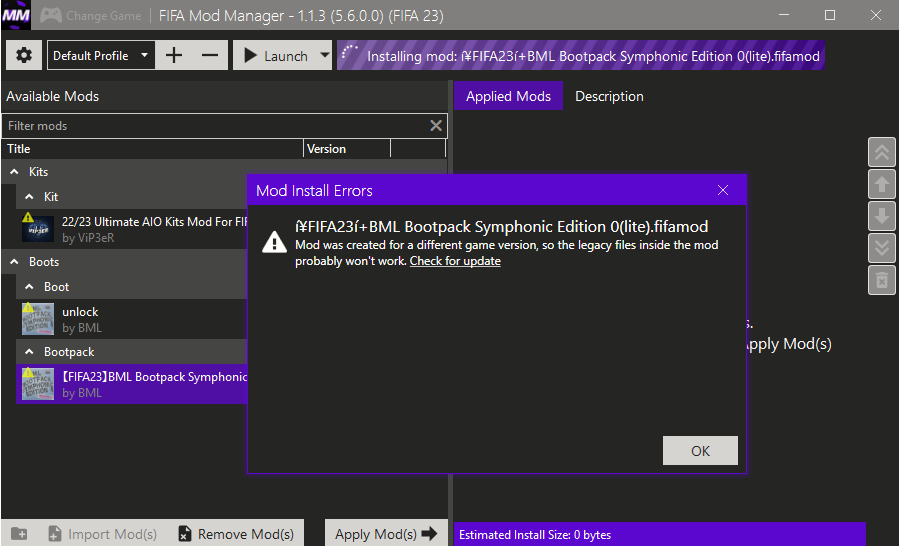The image size is (900, 546).
Task: Switch to the Applied Mods tab
Action: (508, 96)
